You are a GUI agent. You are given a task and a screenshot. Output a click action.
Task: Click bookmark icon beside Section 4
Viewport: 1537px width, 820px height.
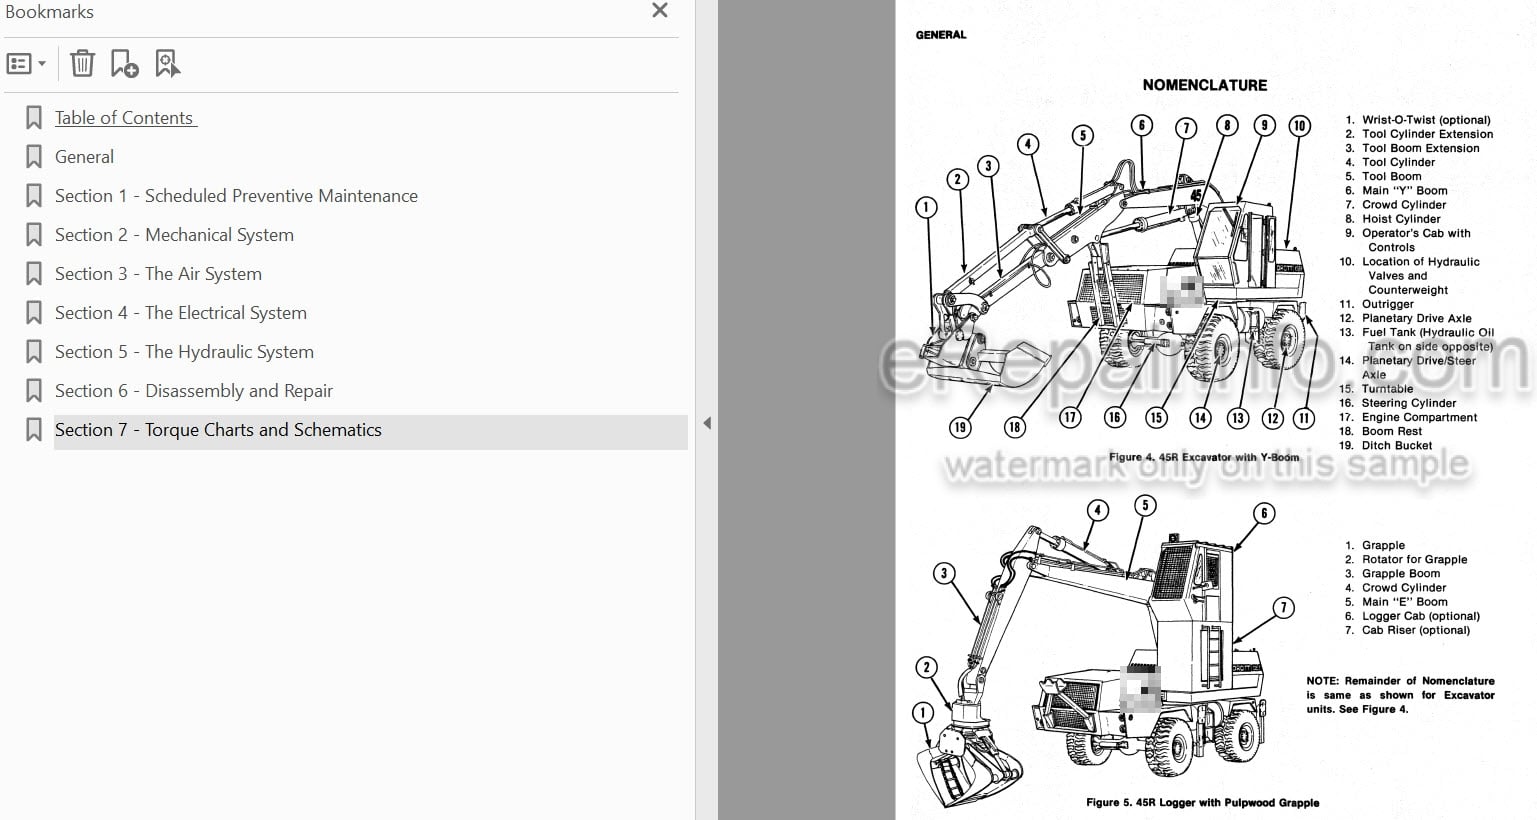tap(33, 313)
